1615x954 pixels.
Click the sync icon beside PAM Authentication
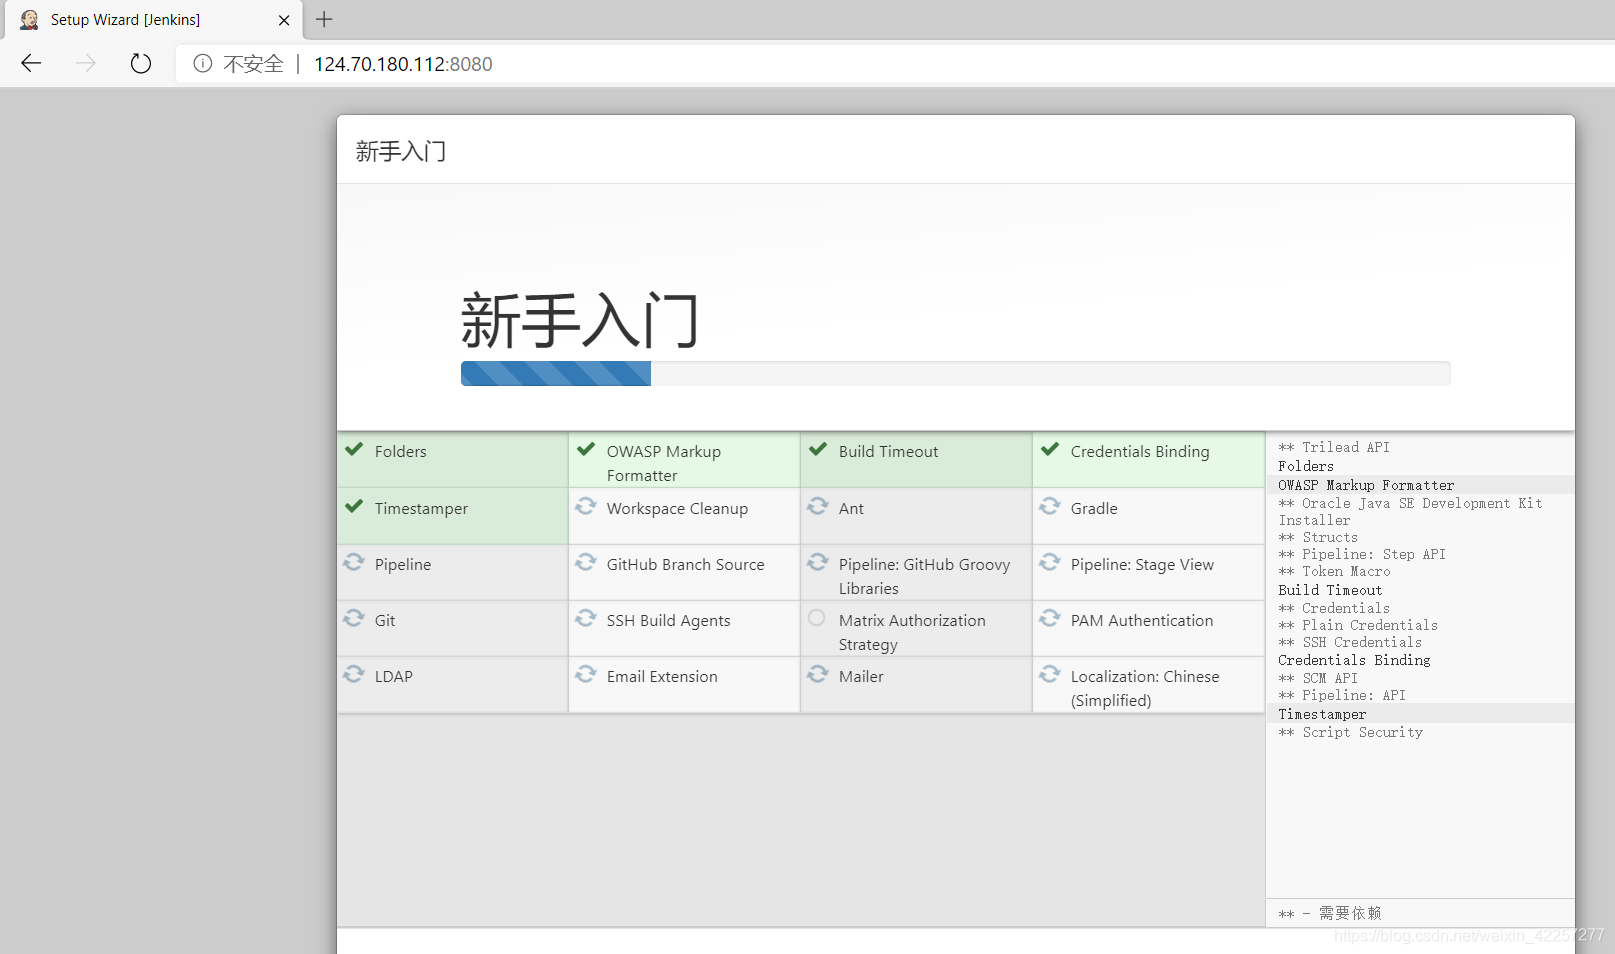[x=1050, y=618]
